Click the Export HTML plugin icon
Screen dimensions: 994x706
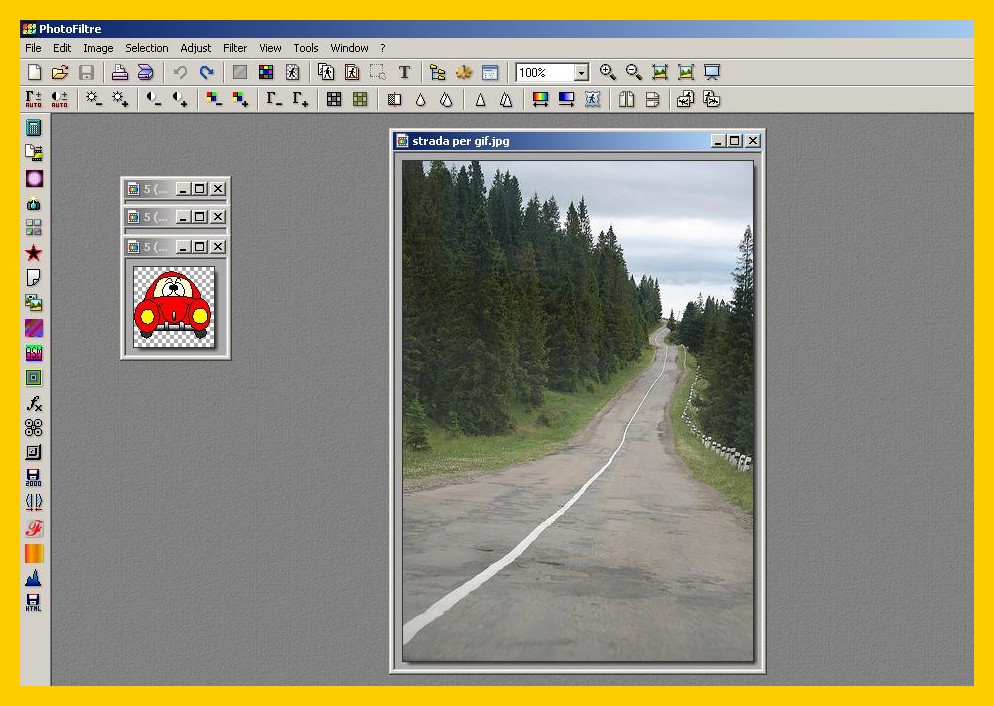point(34,602)
